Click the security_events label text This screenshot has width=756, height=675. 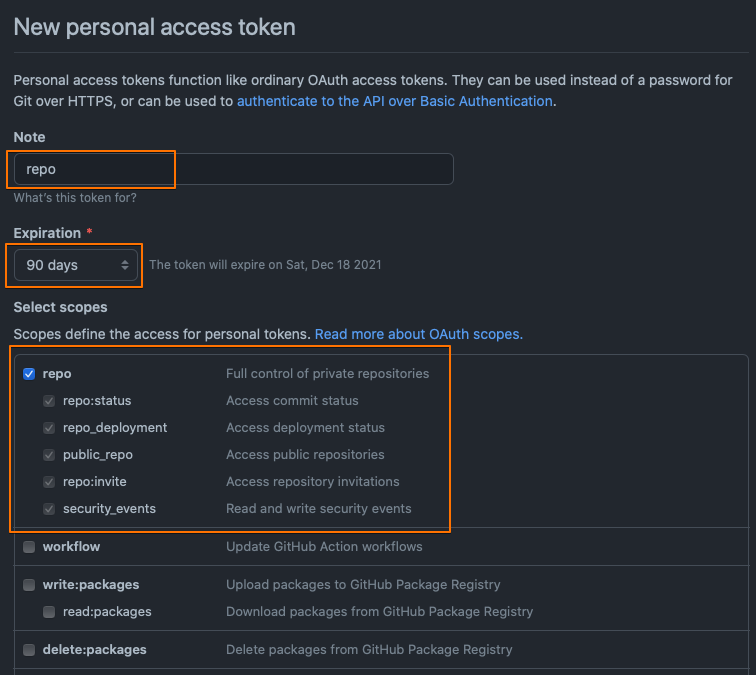click(x=109, y=509)
